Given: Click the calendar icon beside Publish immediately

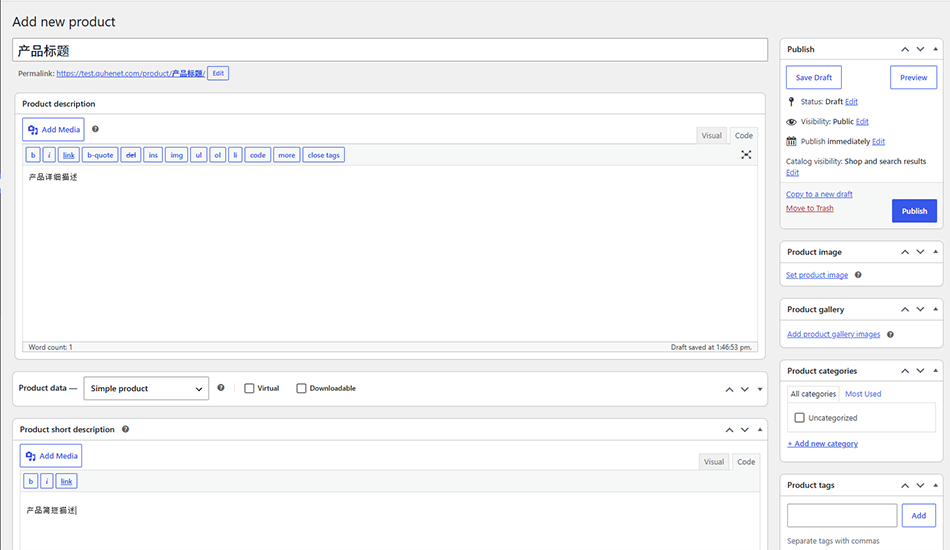Looking at the screenshot, I should 791,141.
